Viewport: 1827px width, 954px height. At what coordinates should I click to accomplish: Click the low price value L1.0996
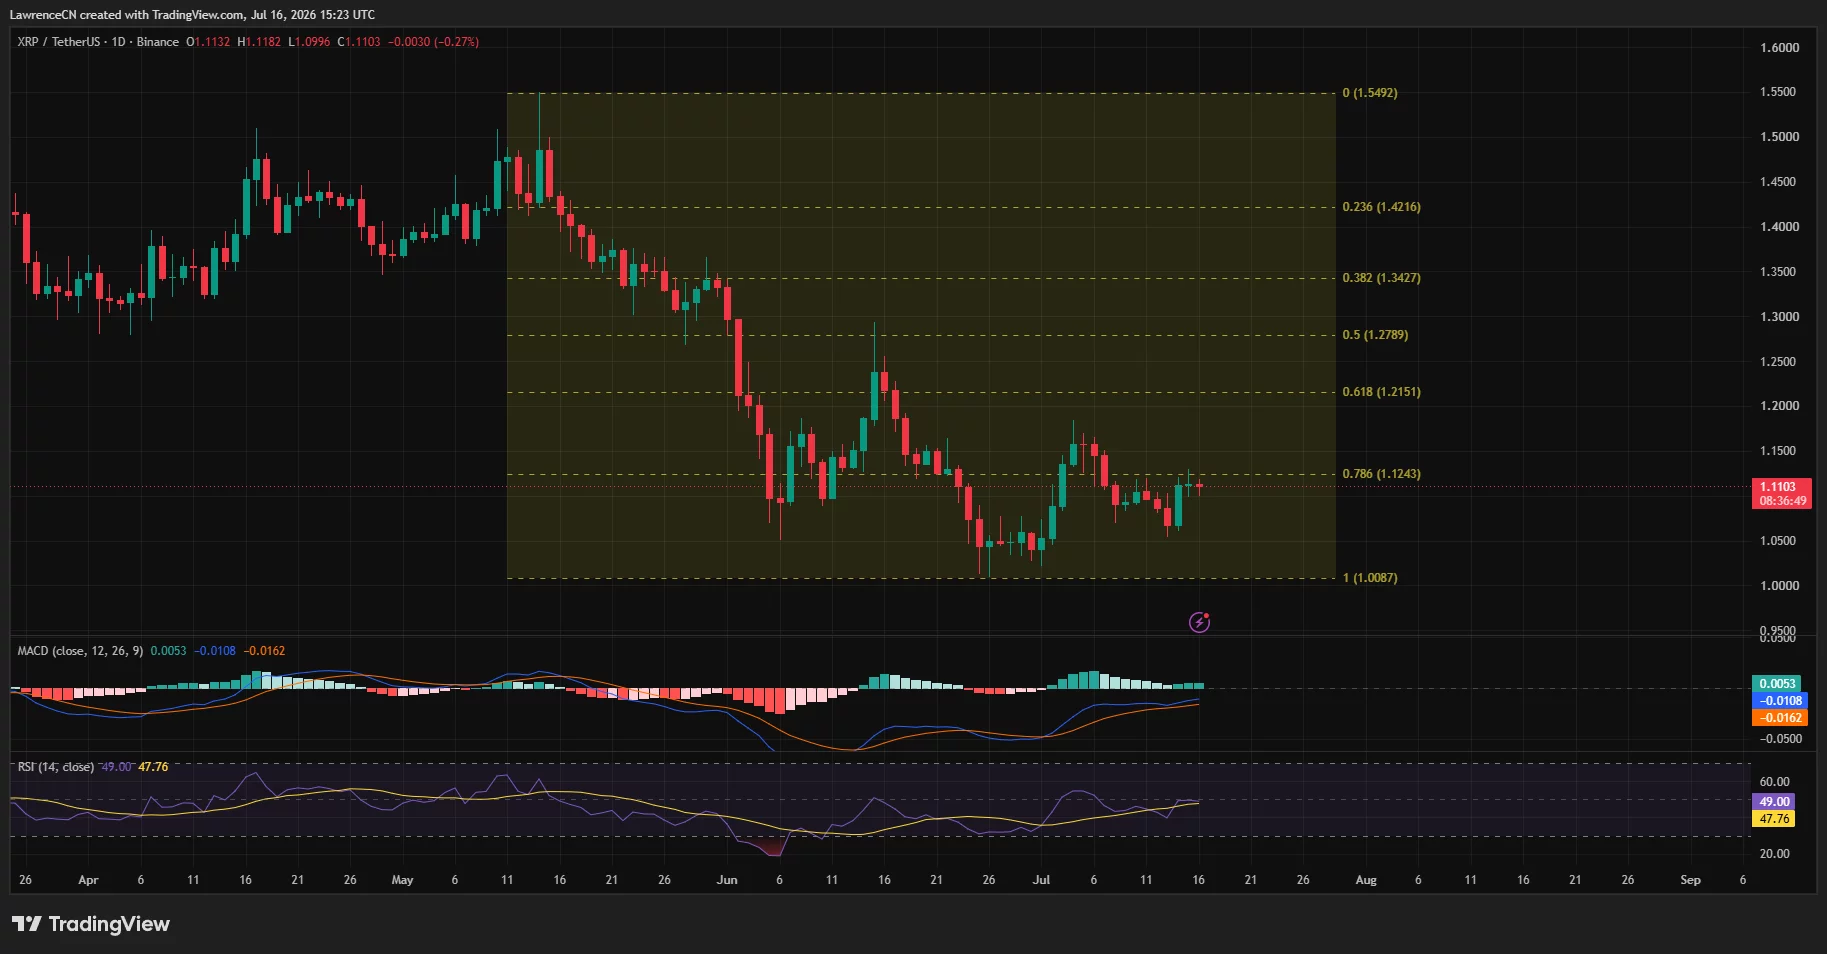click(x=309, y=42)
